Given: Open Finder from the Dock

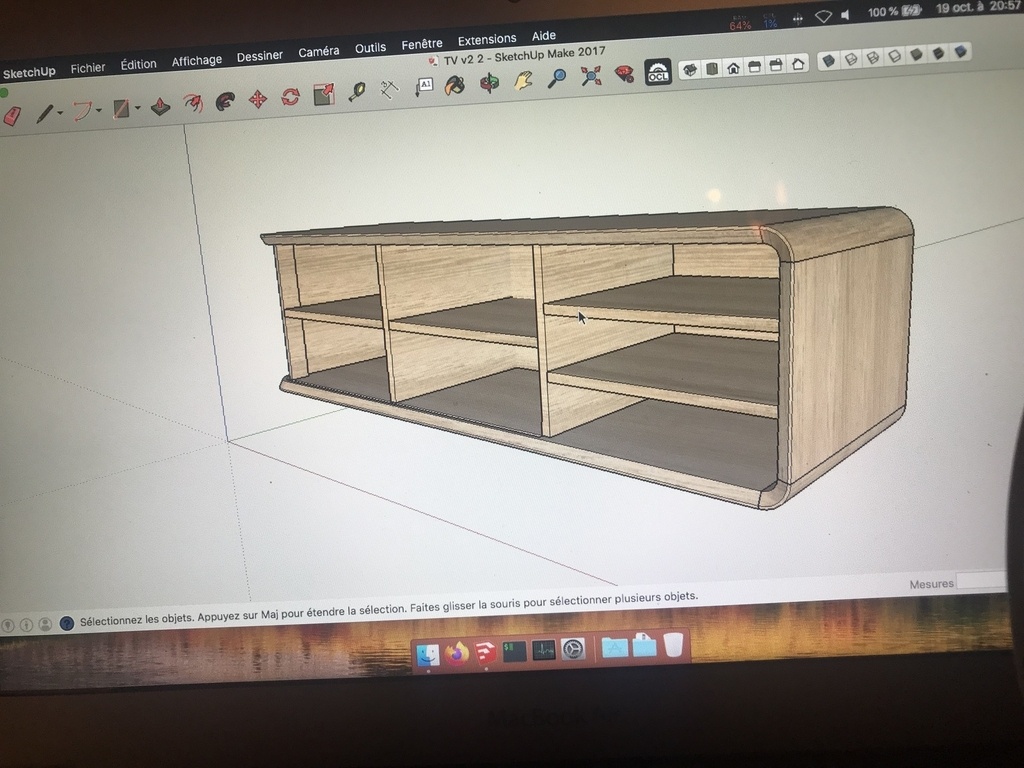Looking at the screenshot, I should [x=428, y=654].
